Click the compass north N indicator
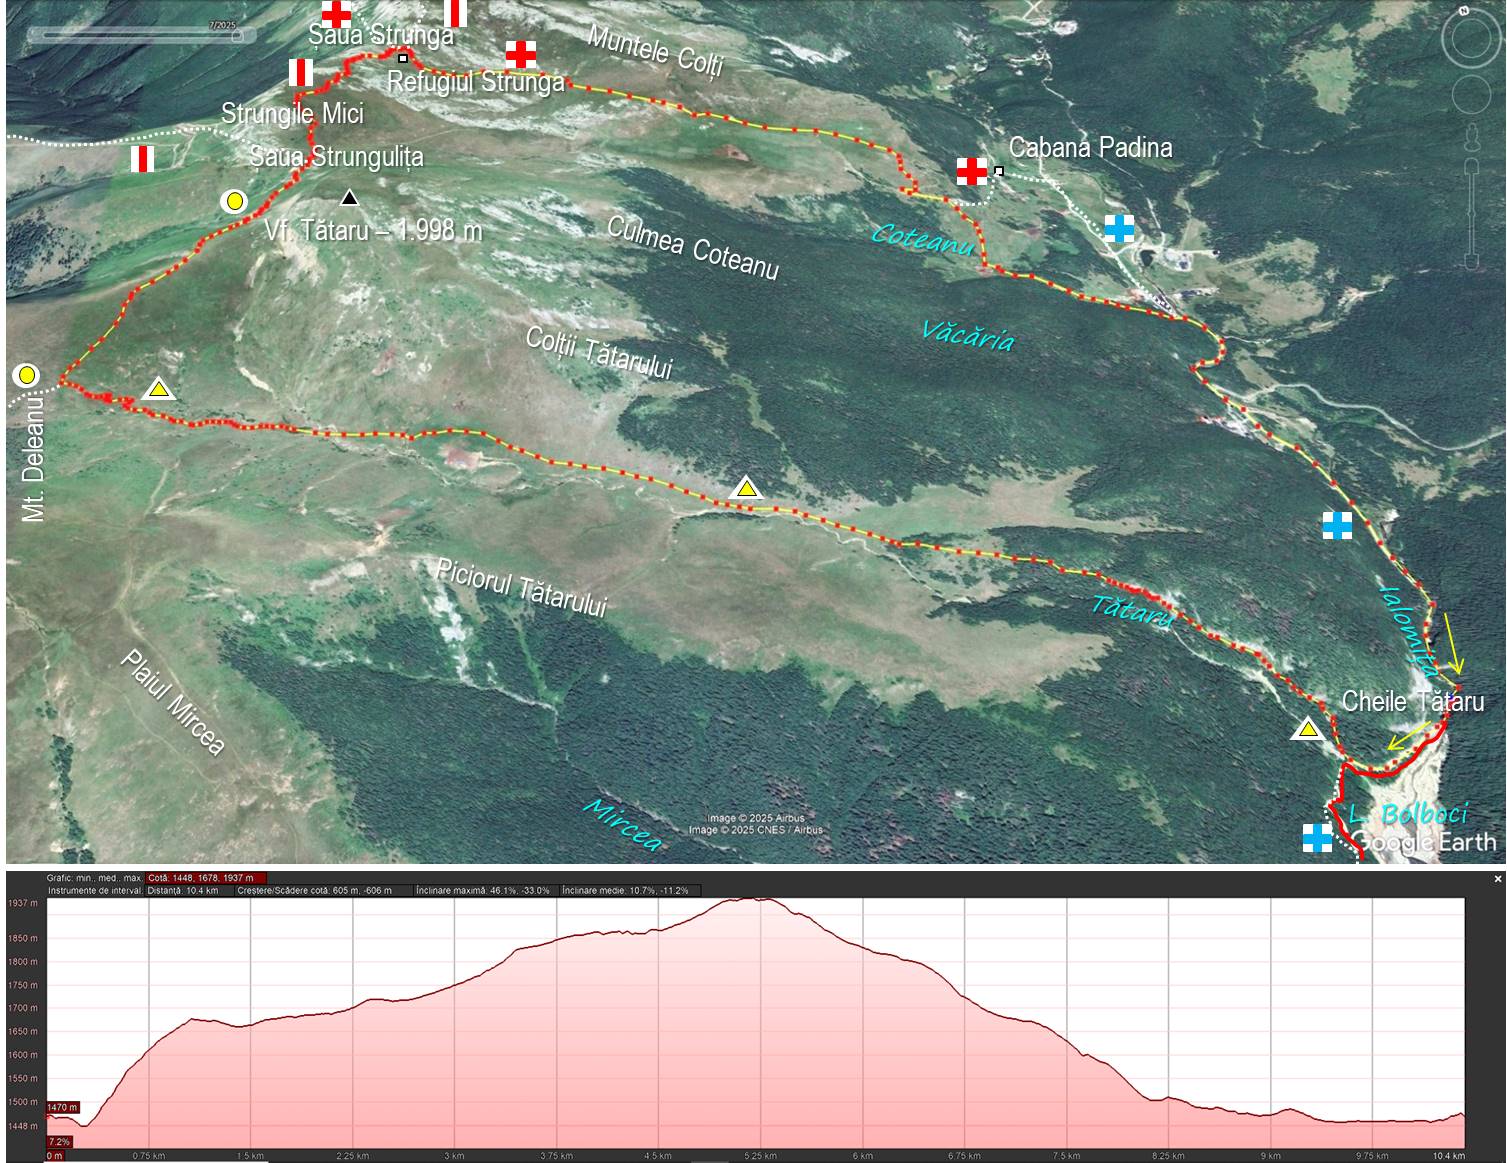Viewport: 1507px width, 1163px height. [1463, 12]
